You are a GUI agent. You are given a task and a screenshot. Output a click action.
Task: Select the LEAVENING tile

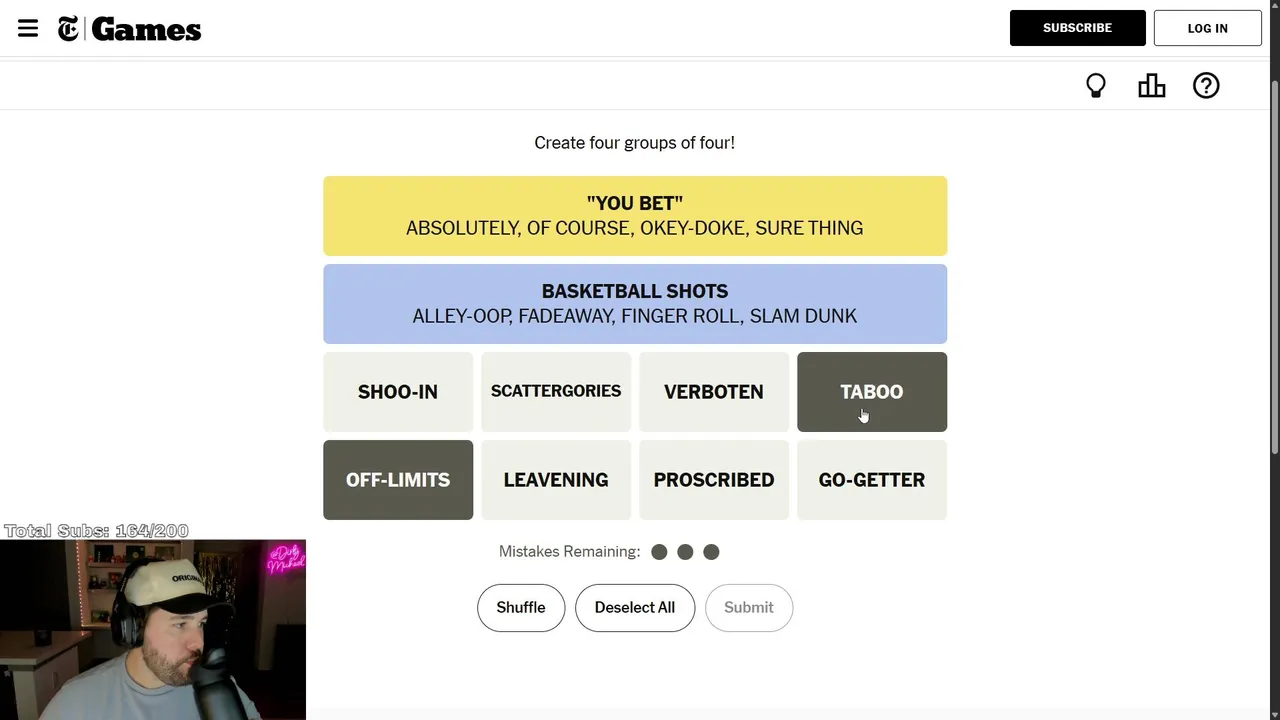(556, 480)
